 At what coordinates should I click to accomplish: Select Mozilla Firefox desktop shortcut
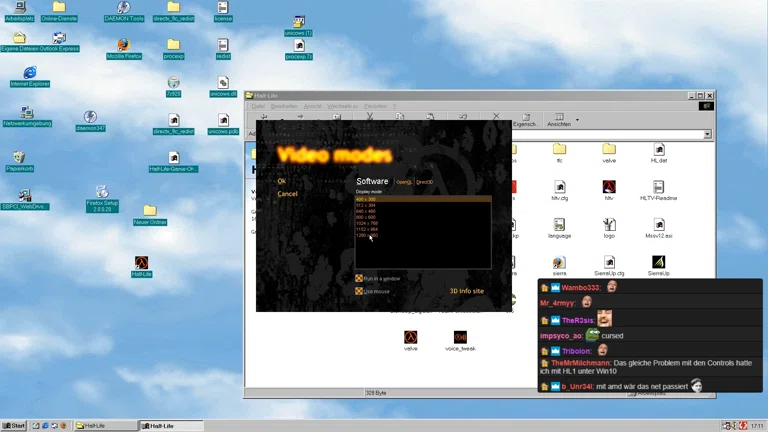point(123,49)
